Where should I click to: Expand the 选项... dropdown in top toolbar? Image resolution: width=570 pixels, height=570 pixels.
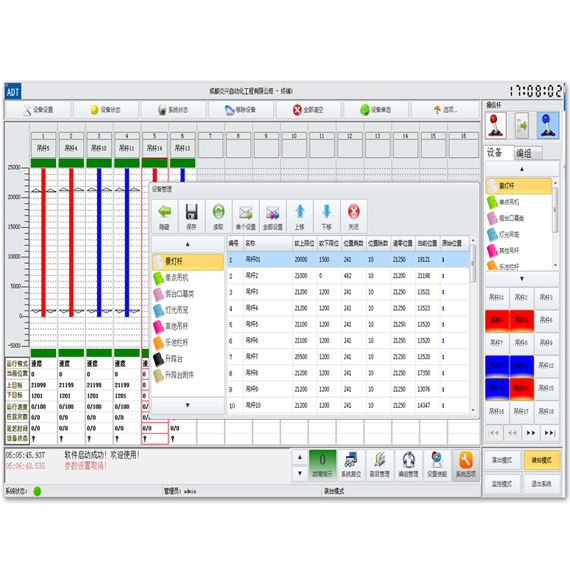(x=445, y=110)
